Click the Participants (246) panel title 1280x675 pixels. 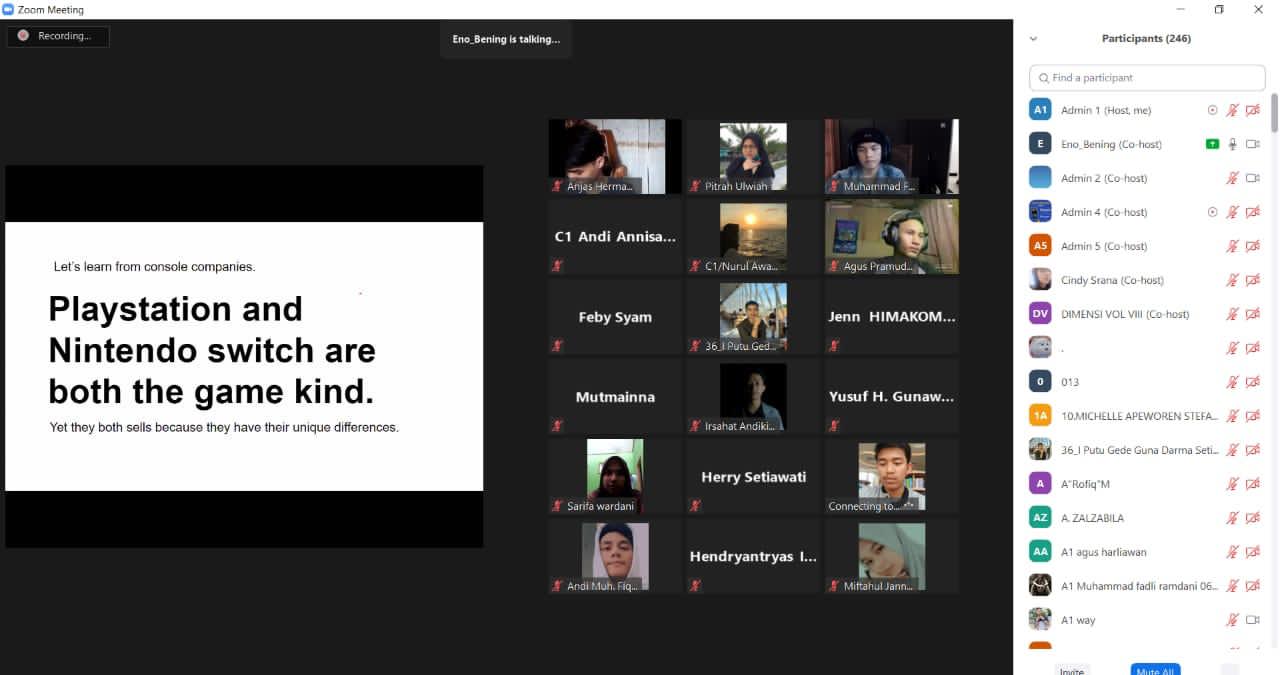[x=1146, y=38]
